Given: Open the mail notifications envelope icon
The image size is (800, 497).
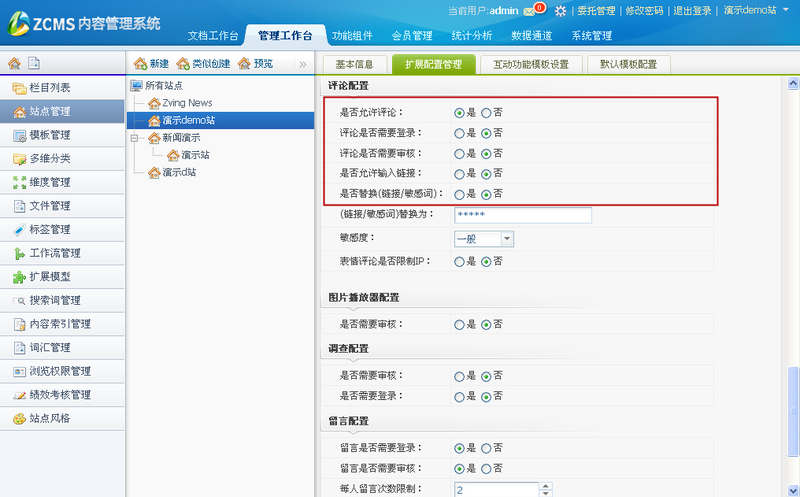Looking at the screenshot, I should point(529,10).
